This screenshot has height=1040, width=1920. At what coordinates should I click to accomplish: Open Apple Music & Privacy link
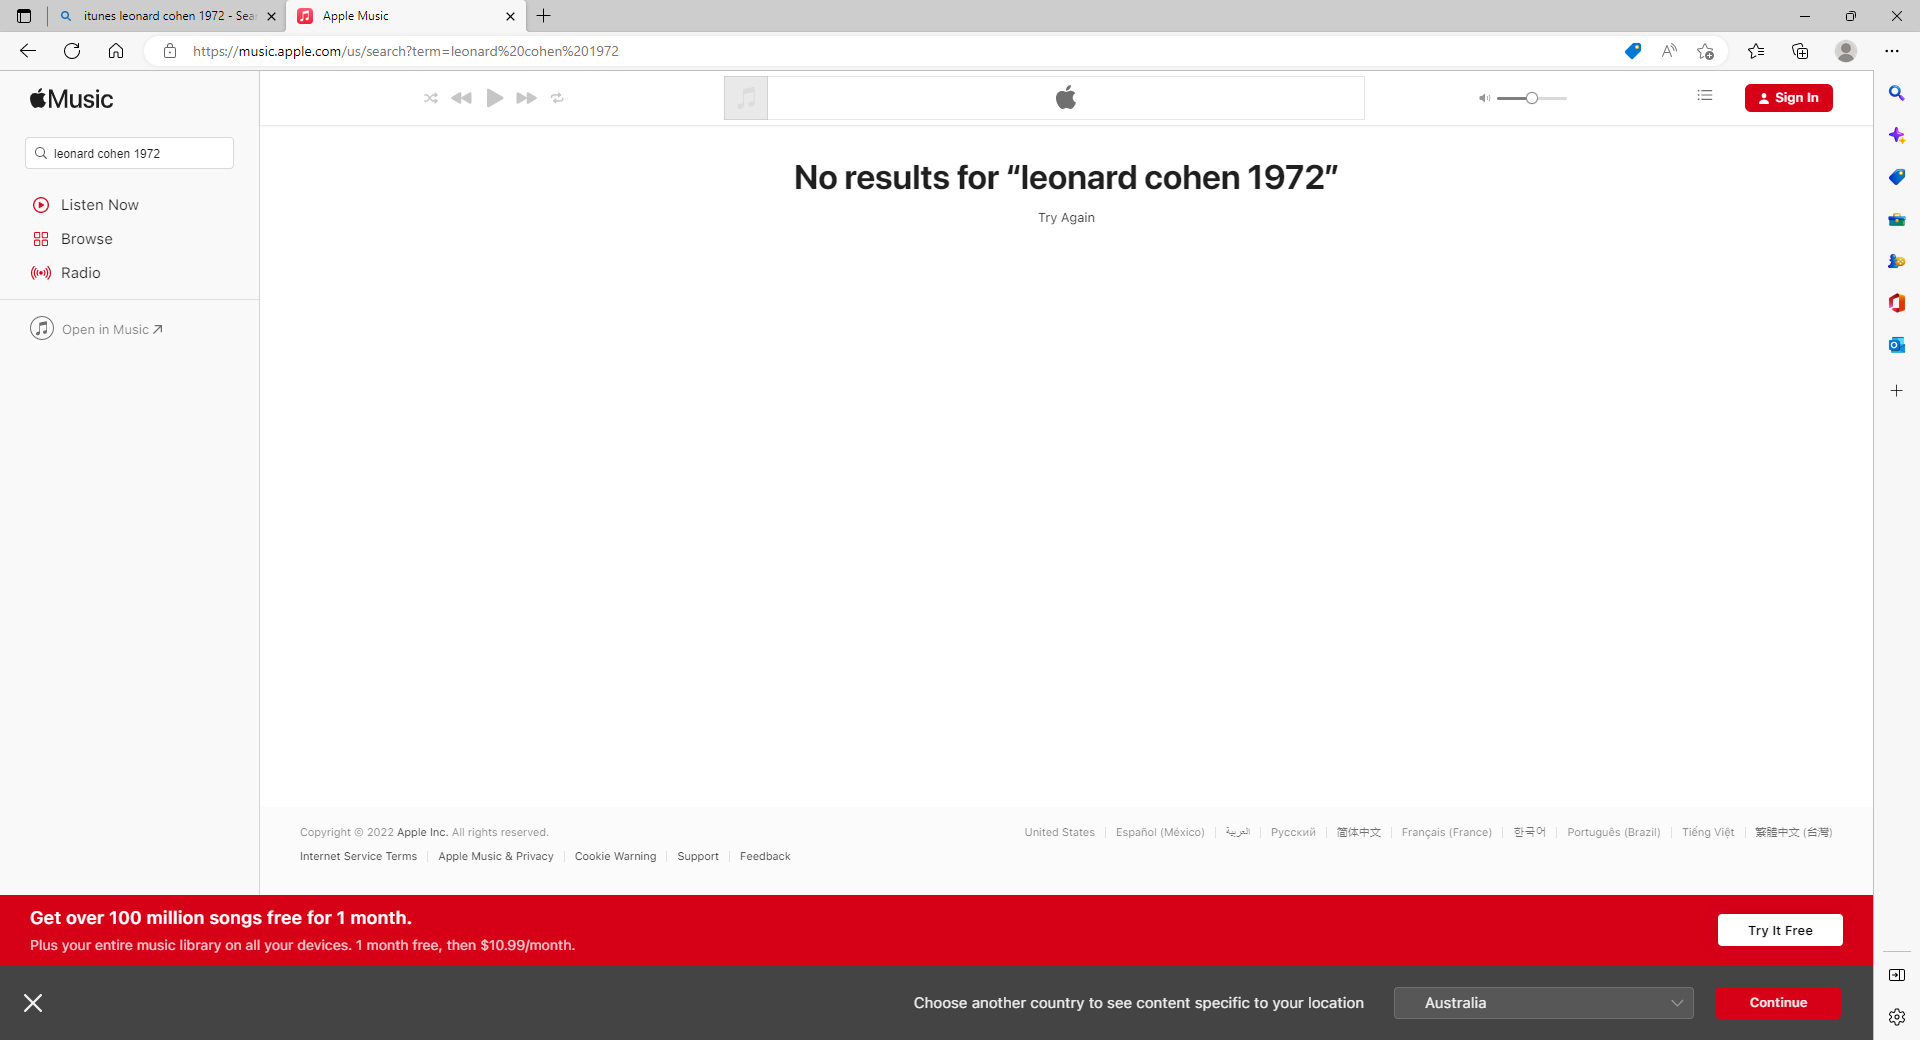[x=496, y=856]
